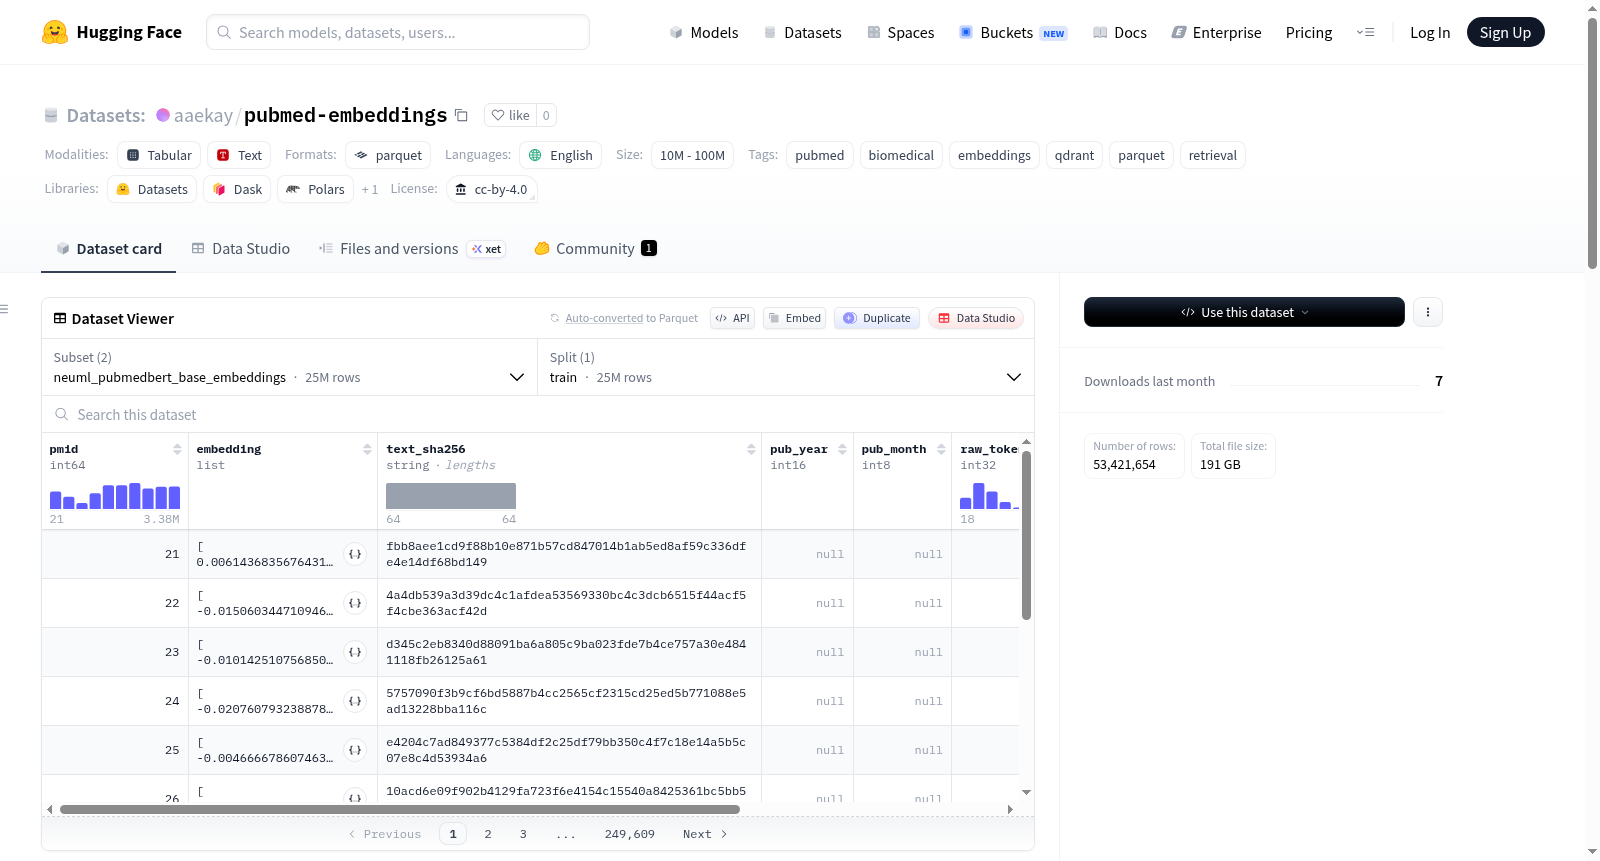The image size is (1600, 861).
Task: Click the aaekay user avatar
Action: point(163,115)
